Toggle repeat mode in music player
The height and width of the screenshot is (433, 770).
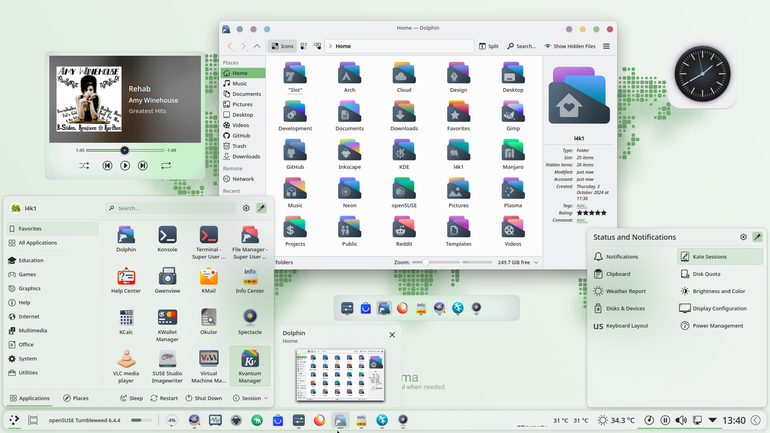[x=166, y=166]
